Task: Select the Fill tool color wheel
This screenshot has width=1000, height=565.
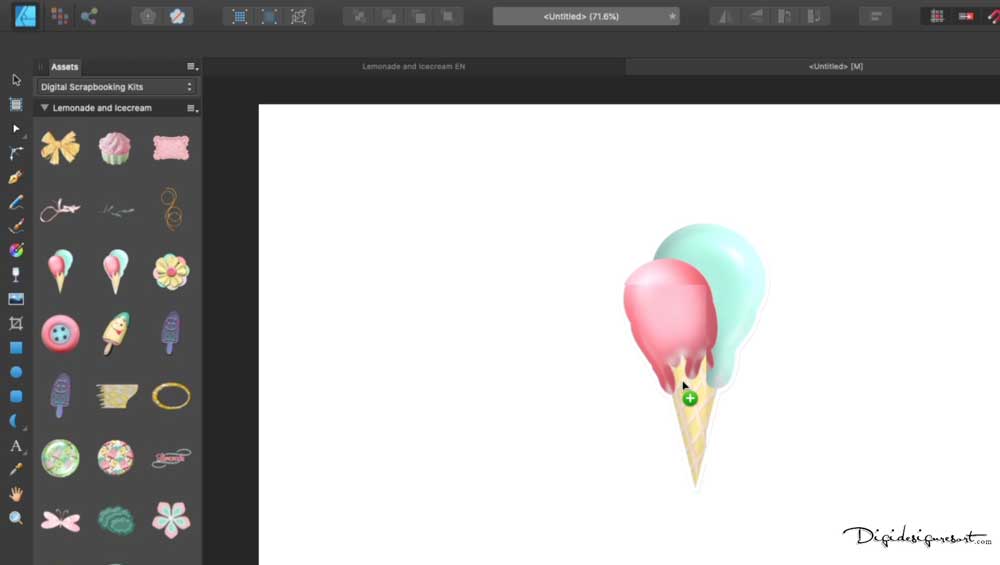Action: point(16,250)
